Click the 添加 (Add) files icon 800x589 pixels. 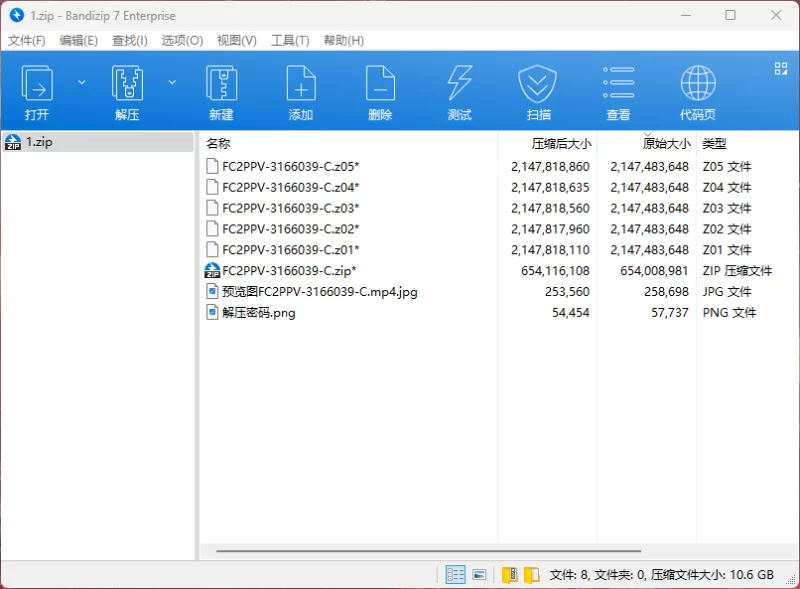[301, 92]
